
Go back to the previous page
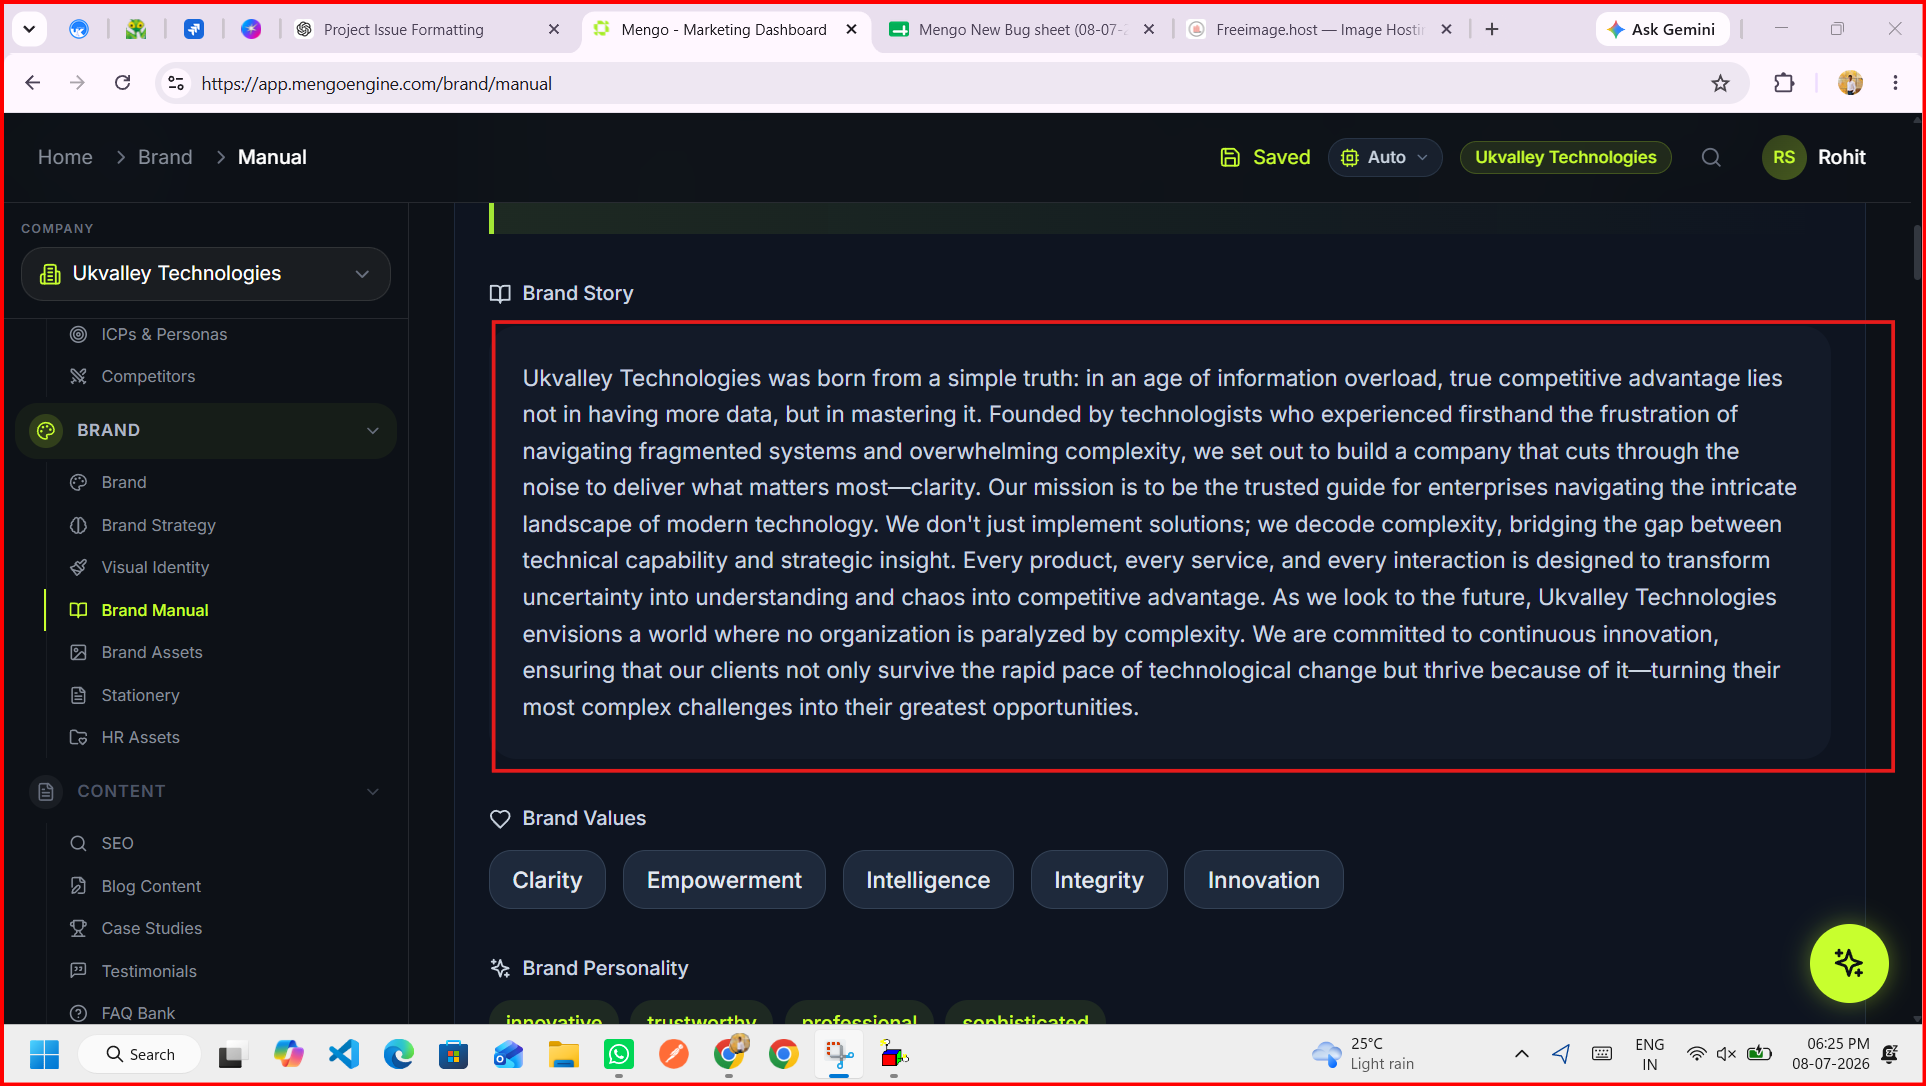point(33,83)
